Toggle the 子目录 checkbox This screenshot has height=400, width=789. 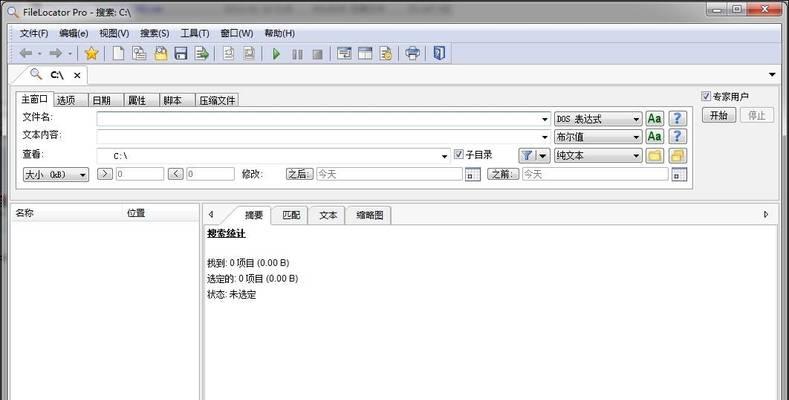tap(458, 154)
